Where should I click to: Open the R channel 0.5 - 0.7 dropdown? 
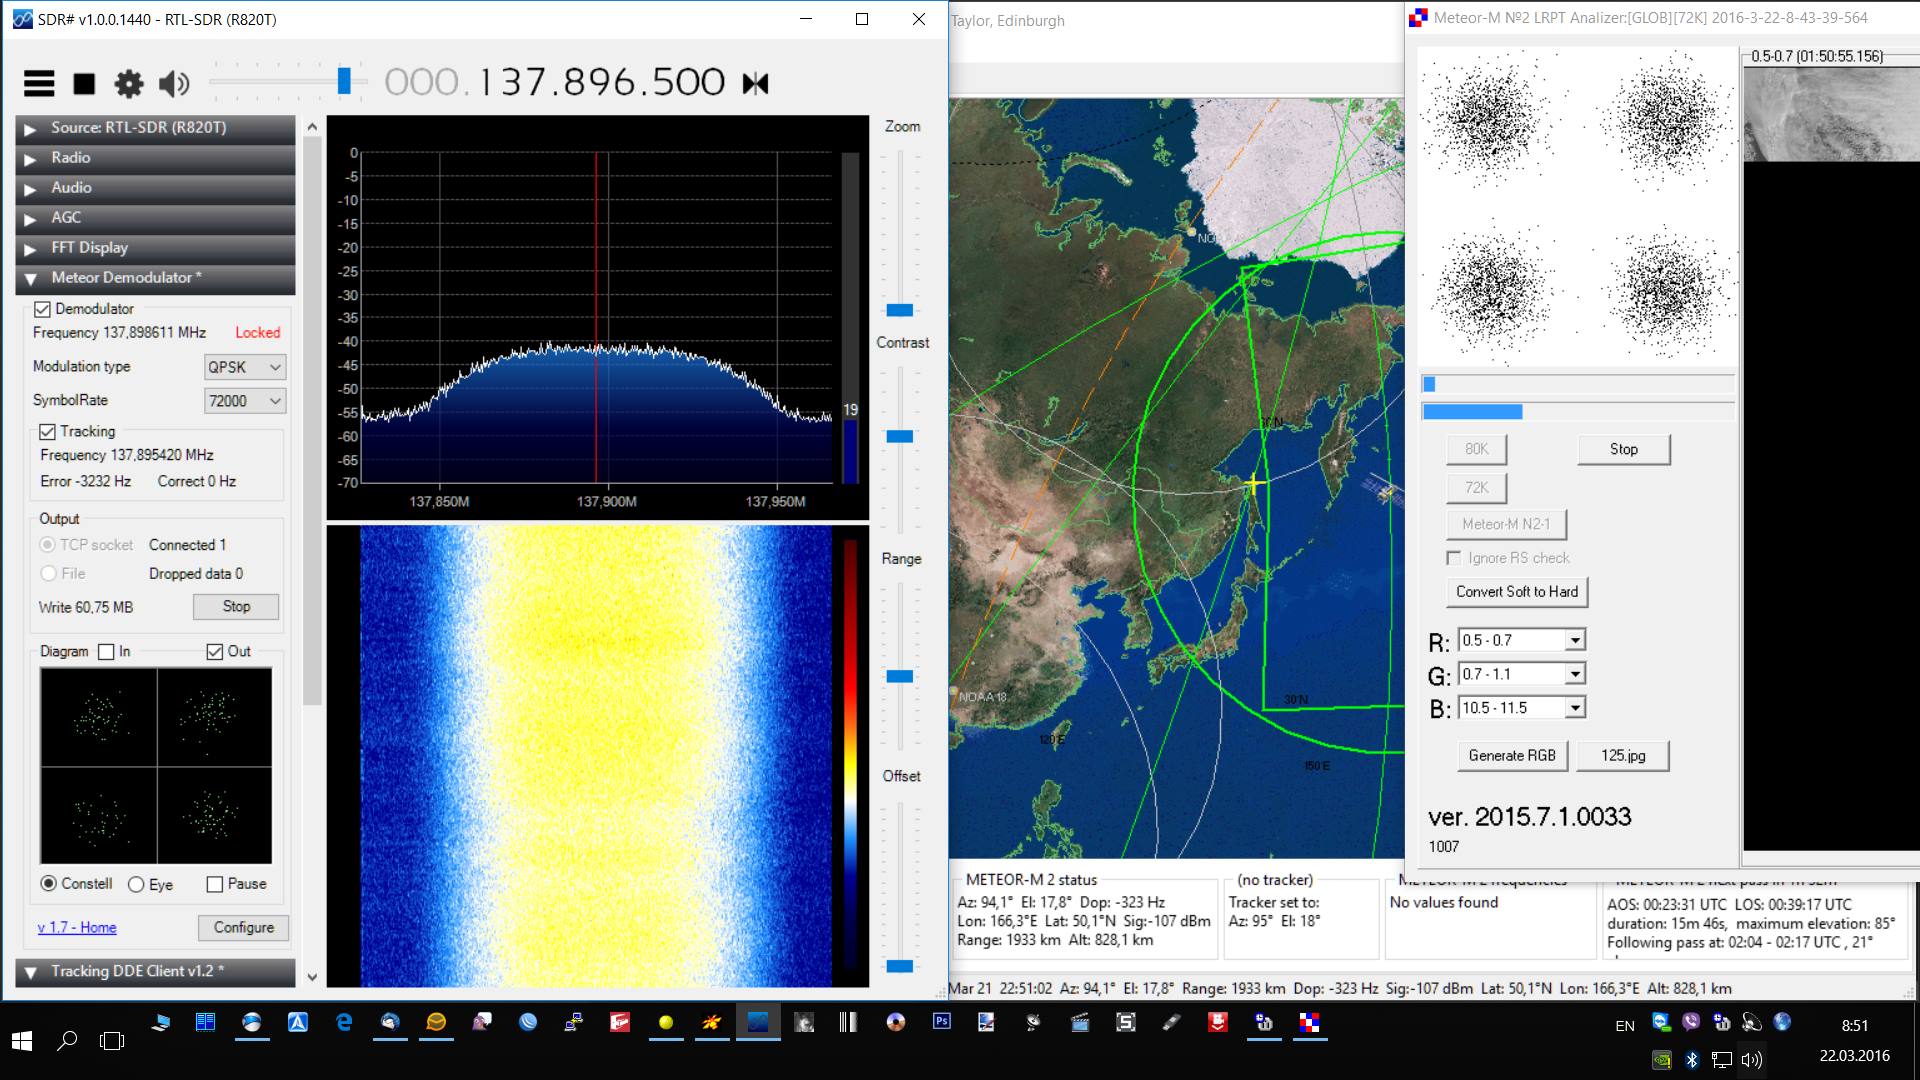pyautogui.click(x=1522, y=640)
